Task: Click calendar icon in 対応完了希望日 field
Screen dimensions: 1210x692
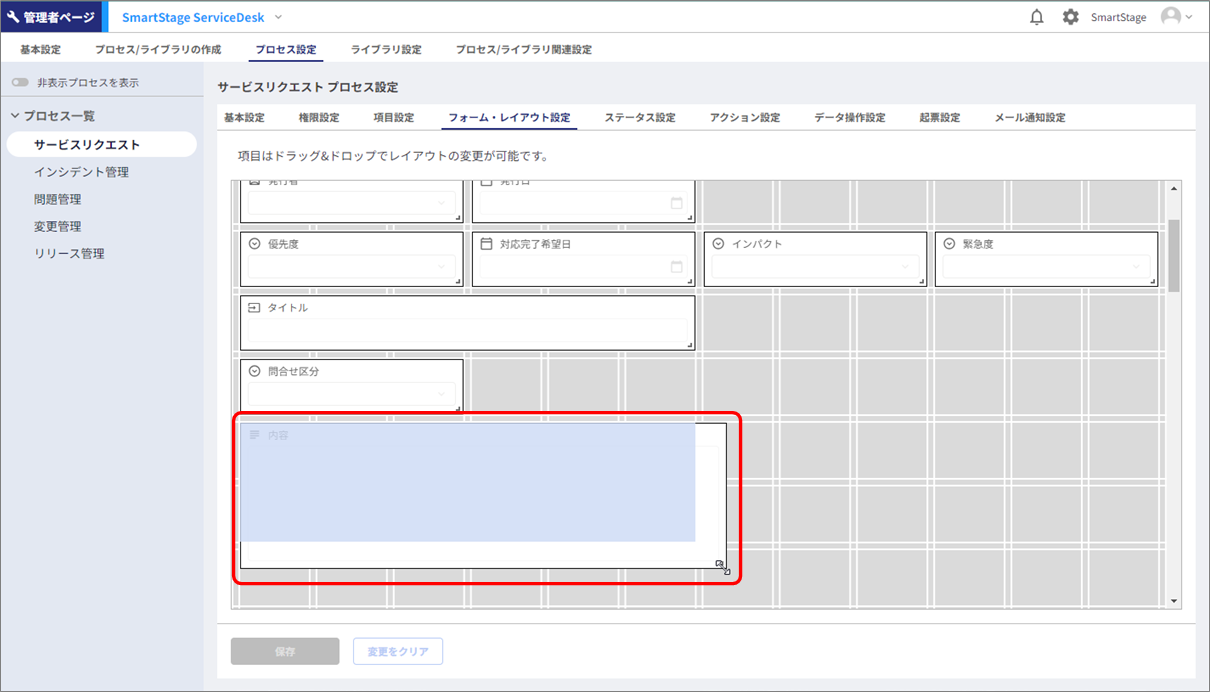Action: click(x=677, y=267)
